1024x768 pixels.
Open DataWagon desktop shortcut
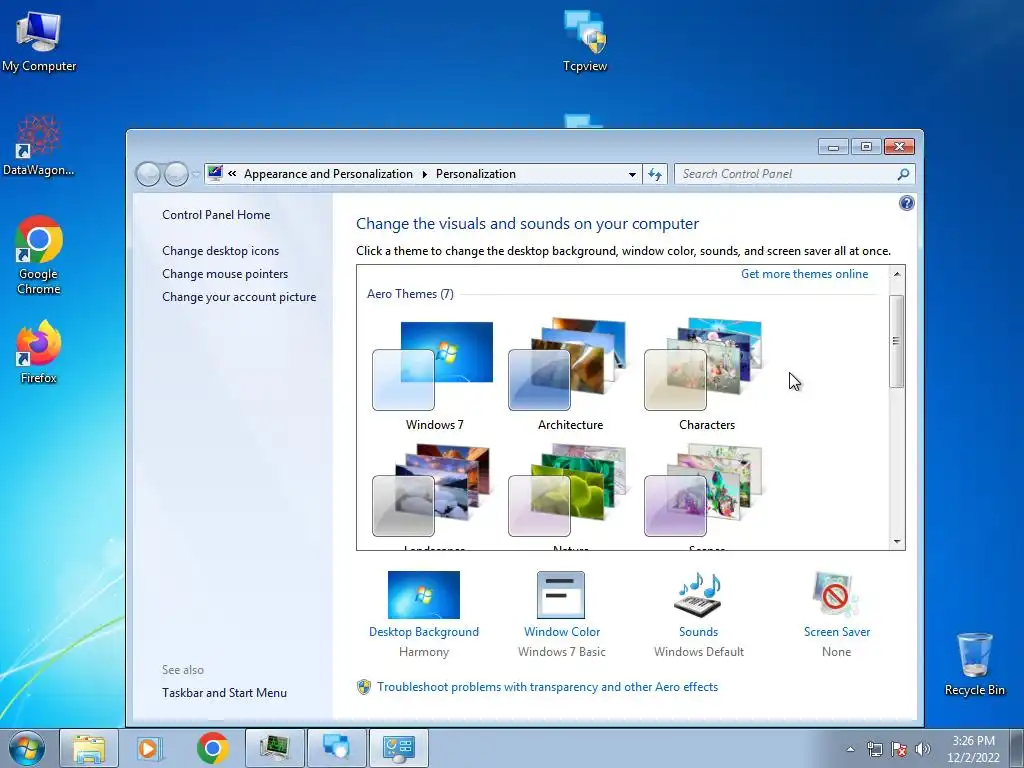click(39, 146)
